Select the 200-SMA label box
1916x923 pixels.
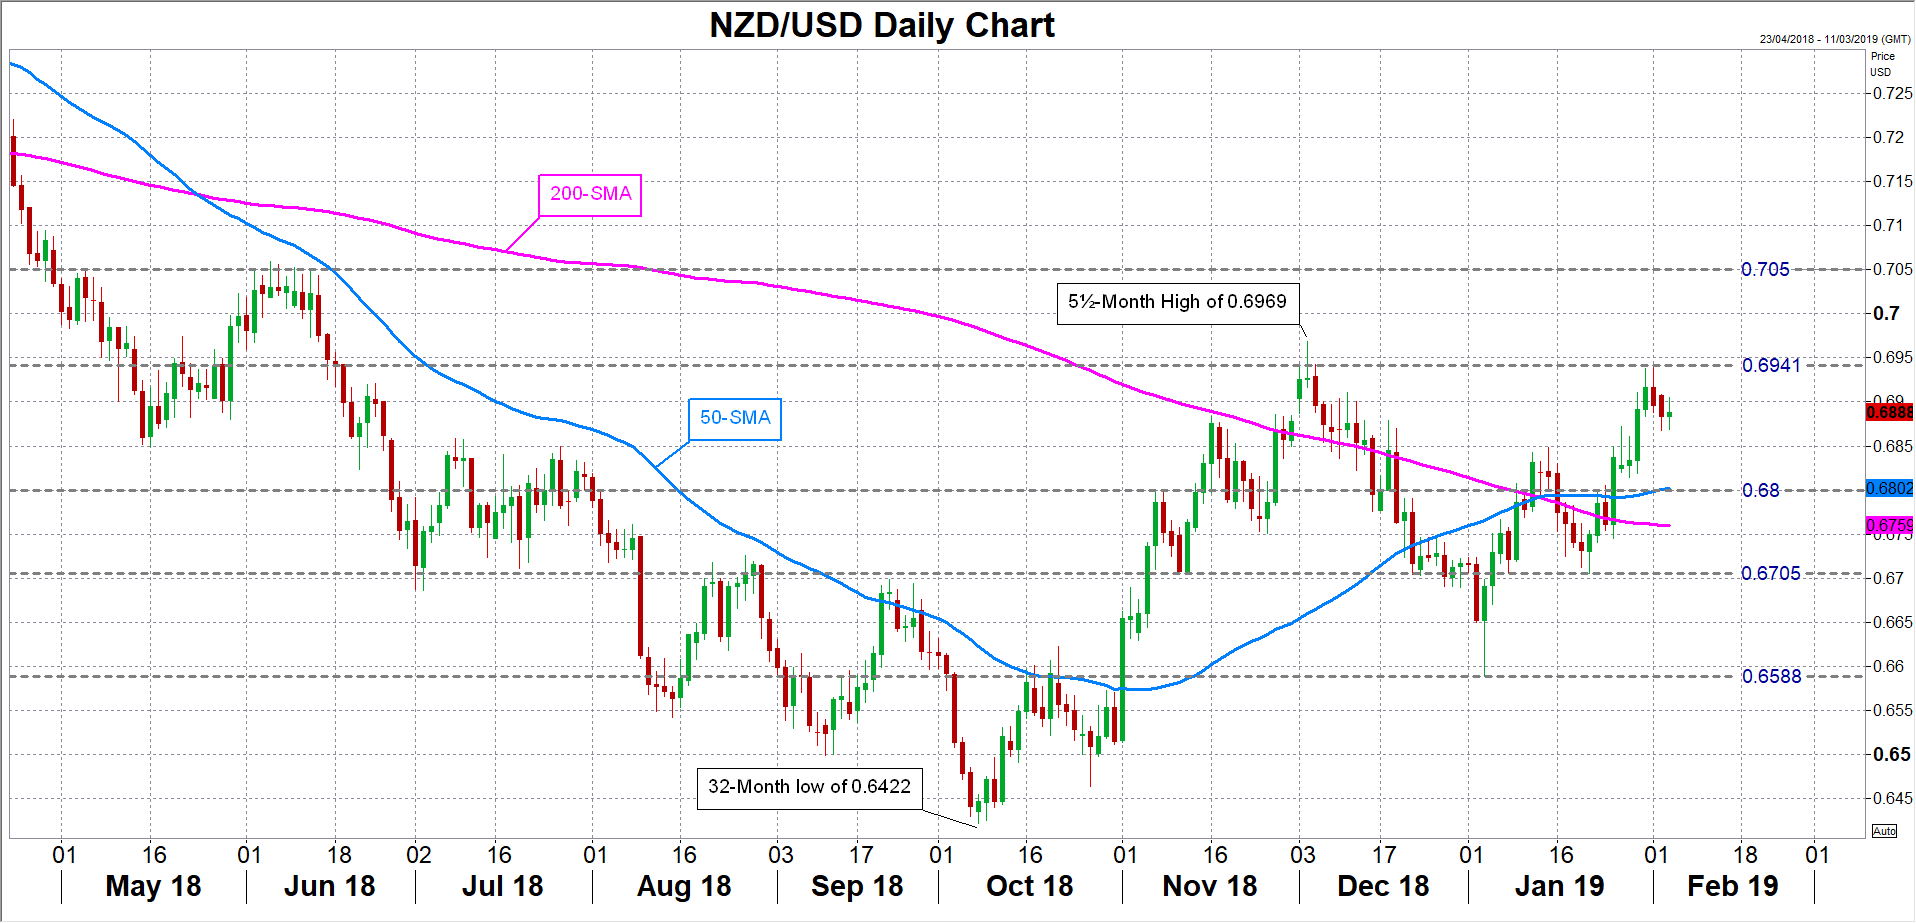point(590,194)
